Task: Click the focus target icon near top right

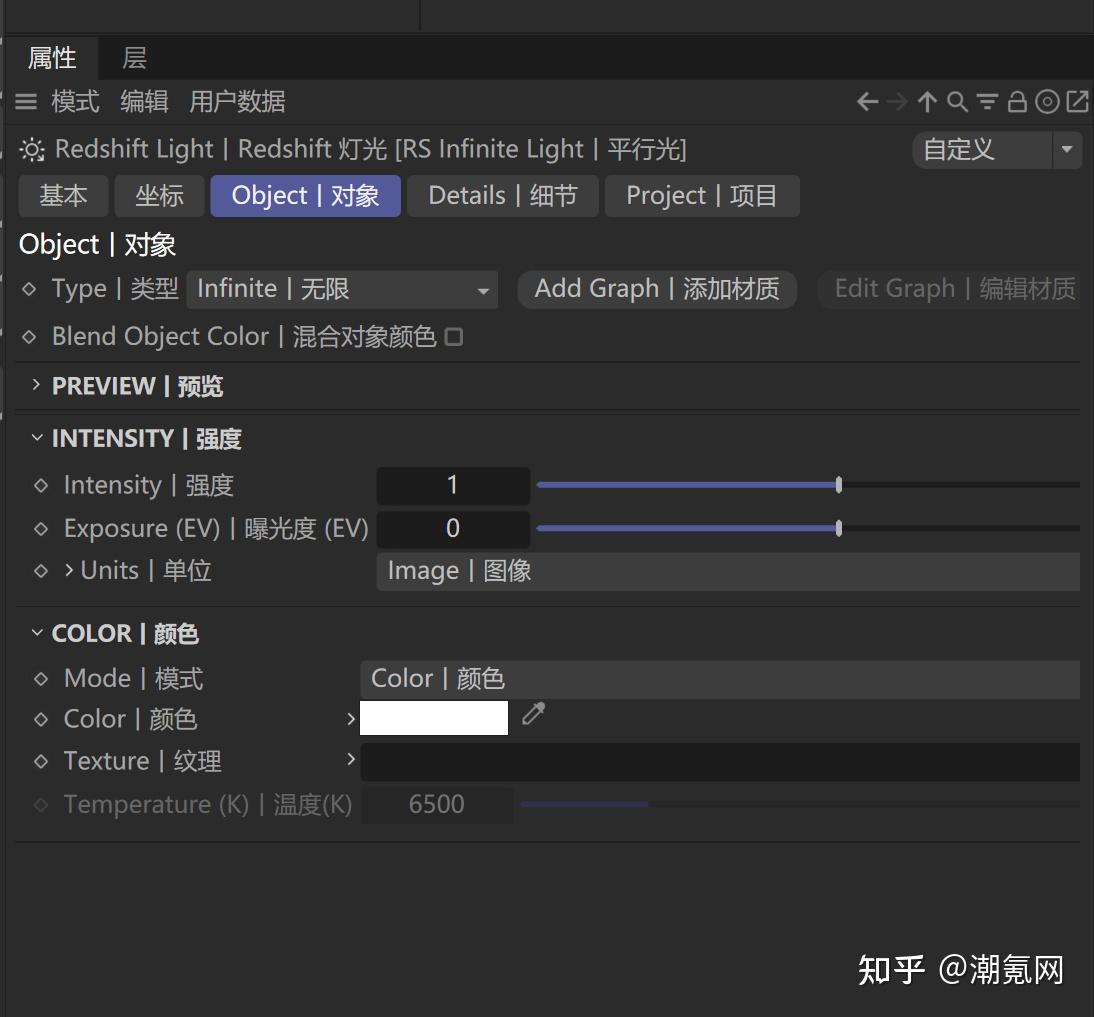Action: (1047, 101)
